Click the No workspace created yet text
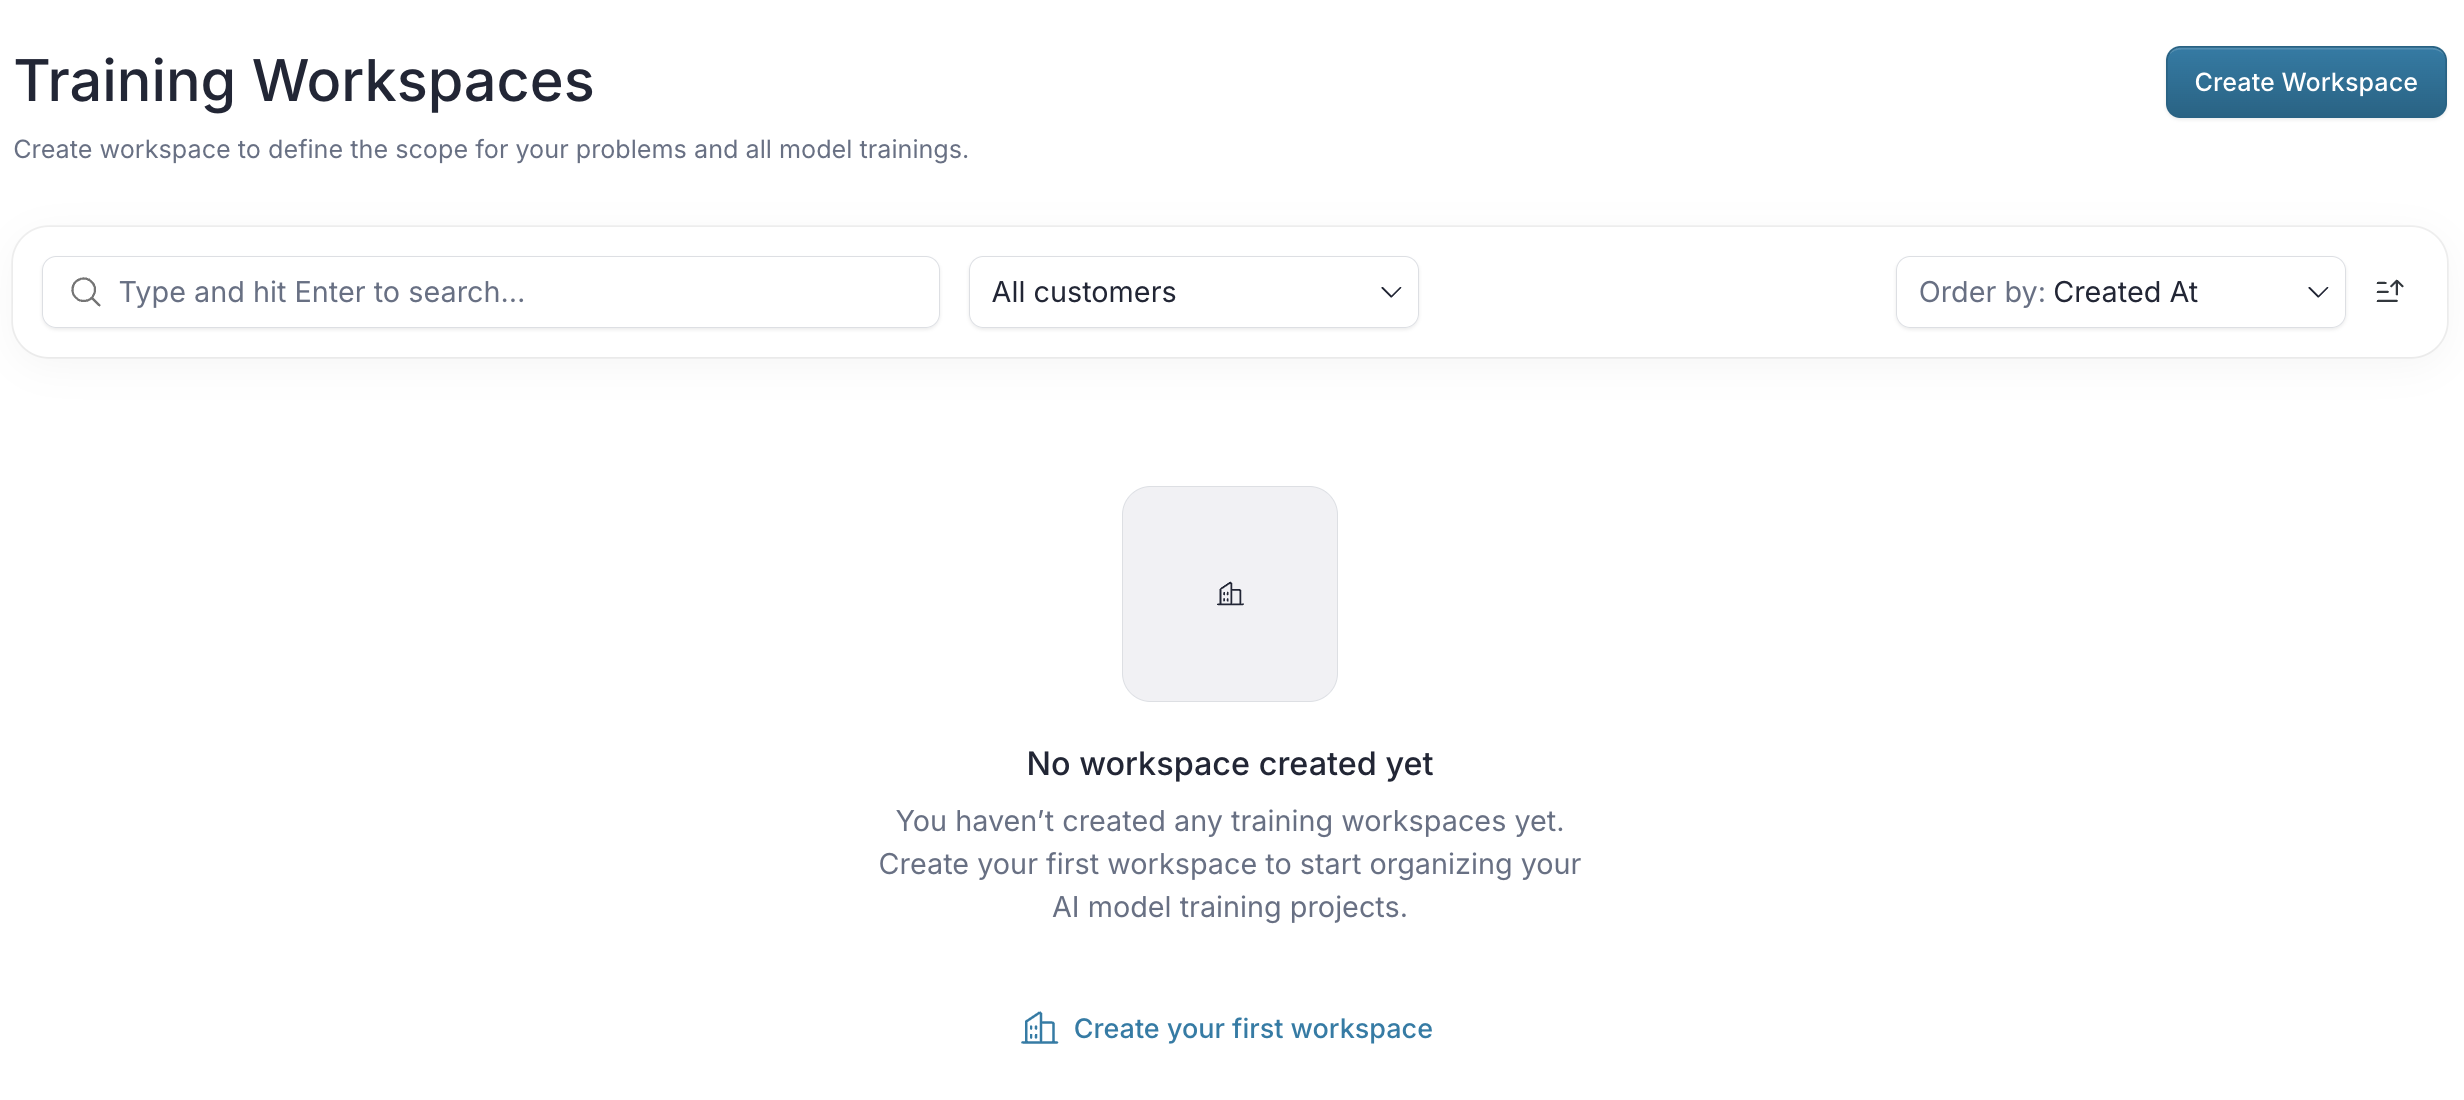The height and width of the screenshot is (1100, 2464). click(x=1229, y=764)
